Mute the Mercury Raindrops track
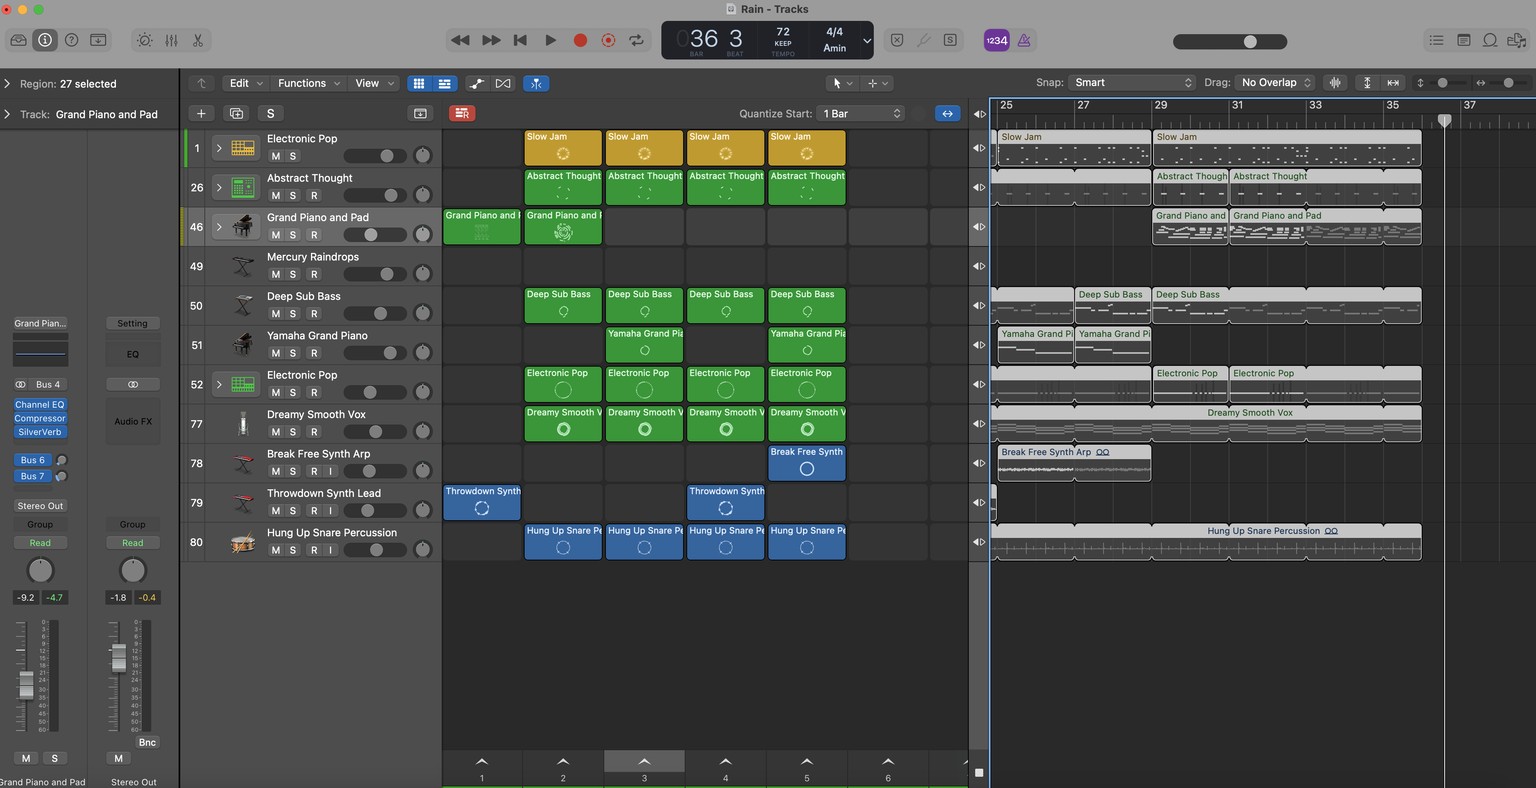 point(276,274)
